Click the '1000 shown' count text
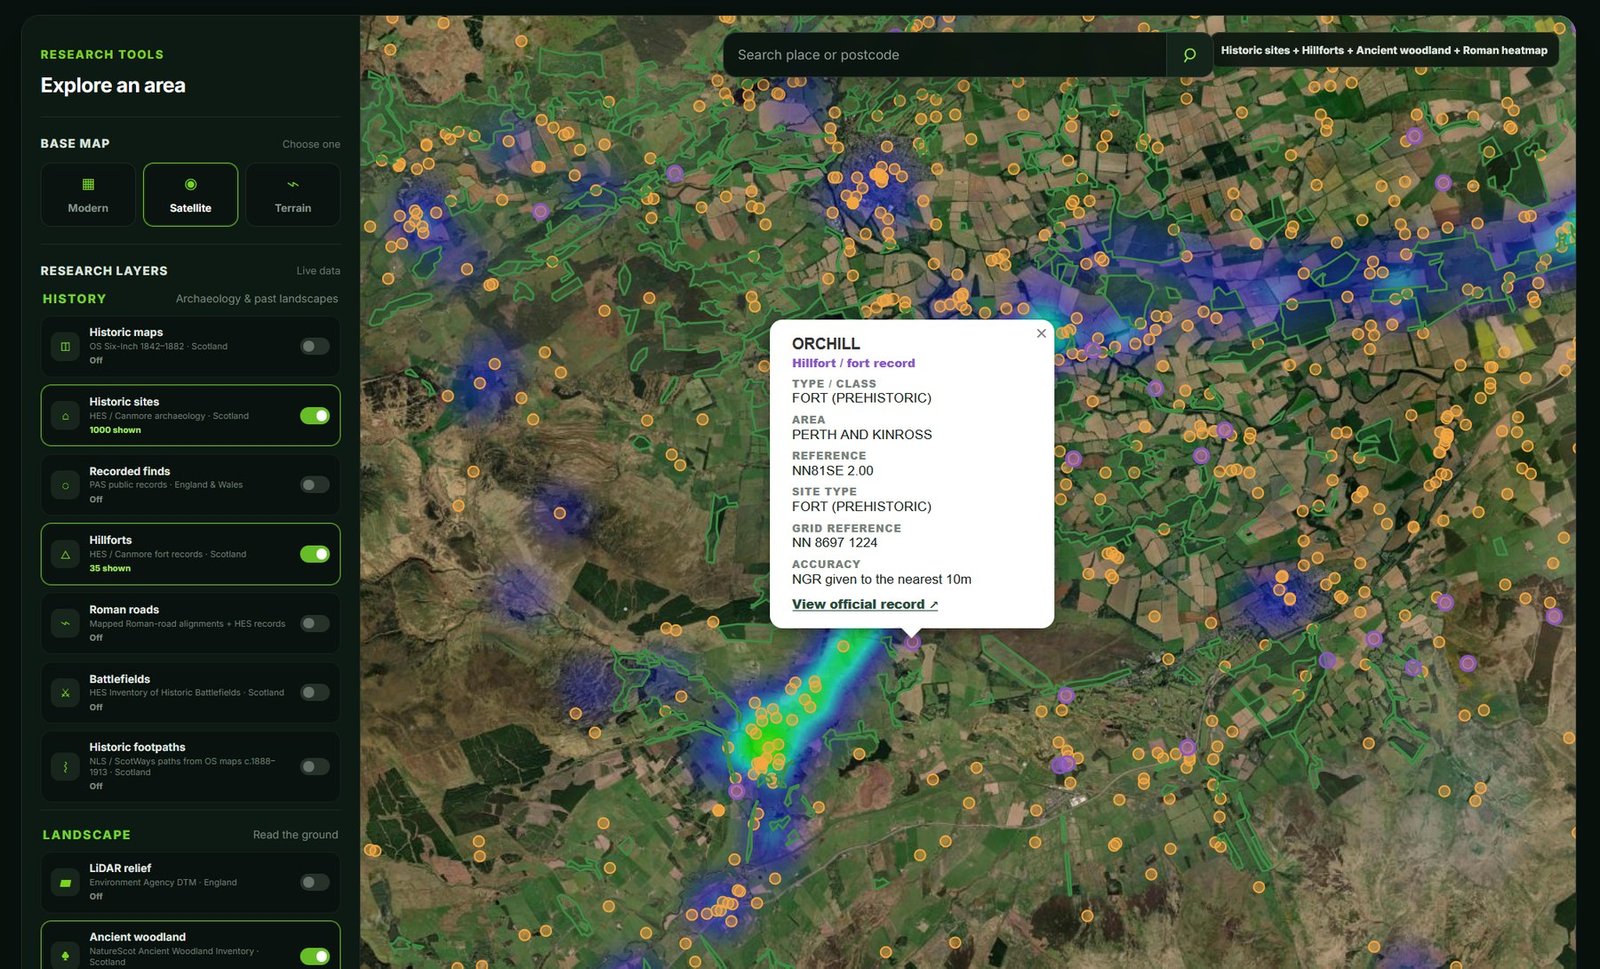Image resolution: width=1600 pixels, height=969 pixels. click(x=115, y=430)
